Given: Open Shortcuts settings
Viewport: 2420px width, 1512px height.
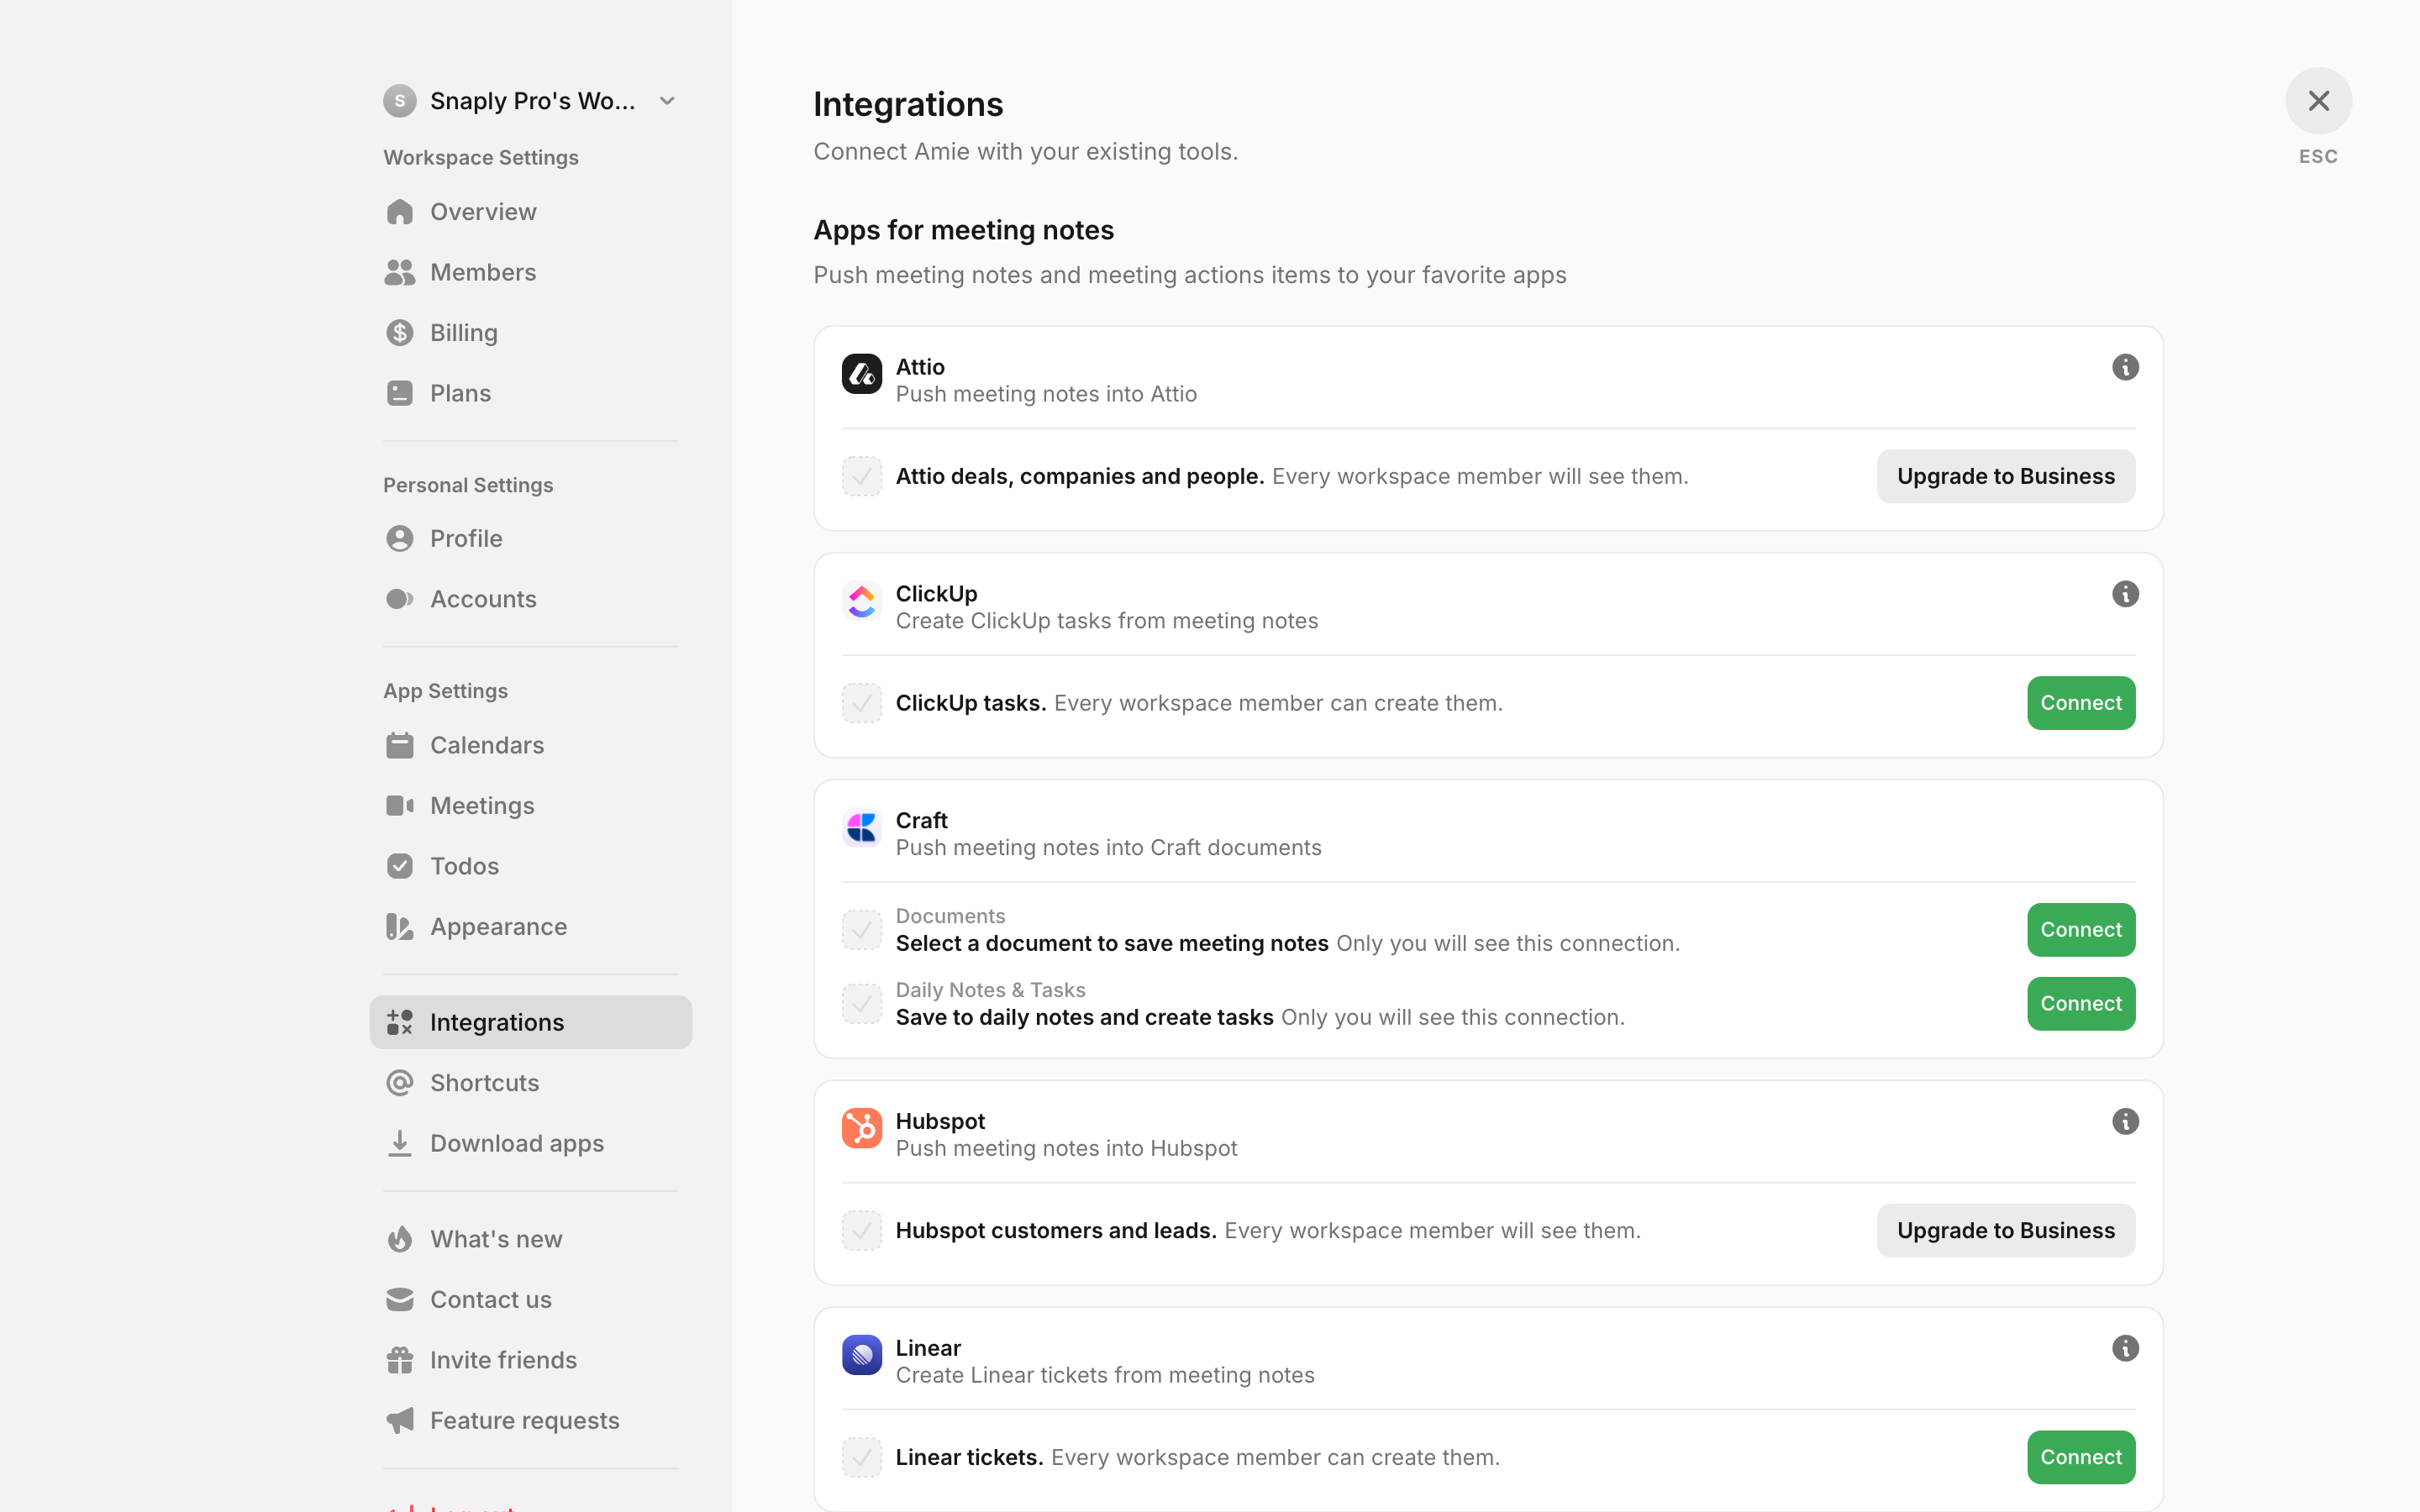Looking at the screenshot, I should [x=530, y=1083].
